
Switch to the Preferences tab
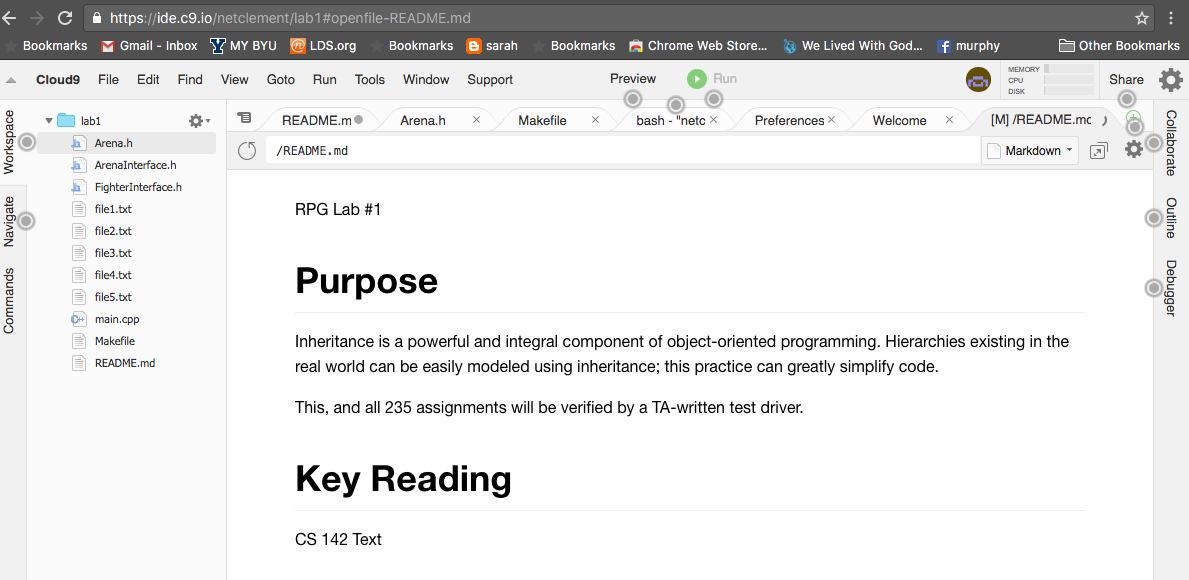tap(789, 120)
